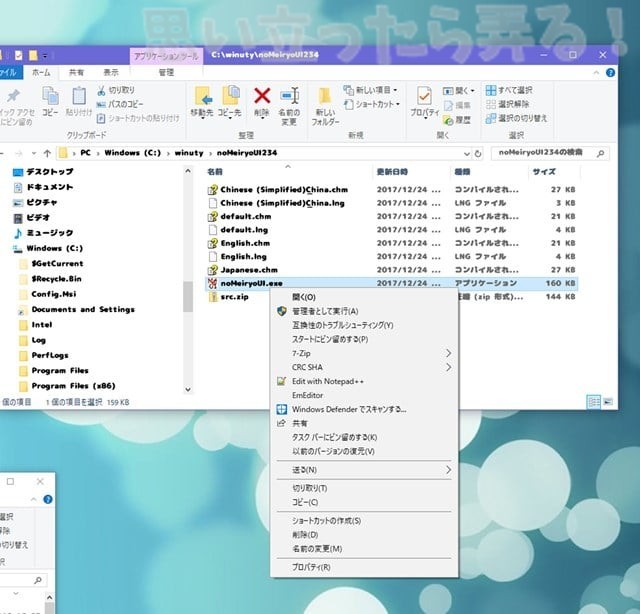Open the Program Files folder in tree
This screenshot has height=614, width=640.
[x=59, y=371]
